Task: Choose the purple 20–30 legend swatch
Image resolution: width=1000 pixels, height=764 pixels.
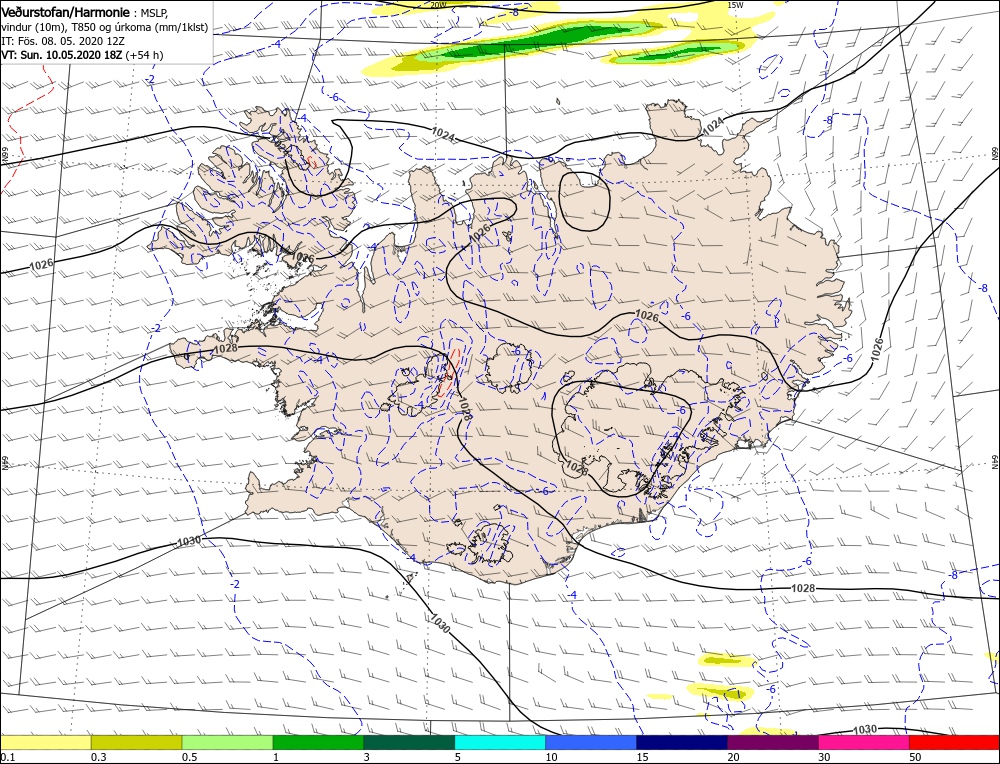Action: [773, 742]
